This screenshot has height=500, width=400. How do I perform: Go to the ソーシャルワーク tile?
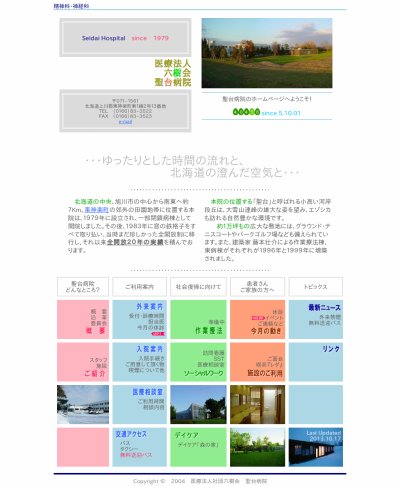coord(198,362)
